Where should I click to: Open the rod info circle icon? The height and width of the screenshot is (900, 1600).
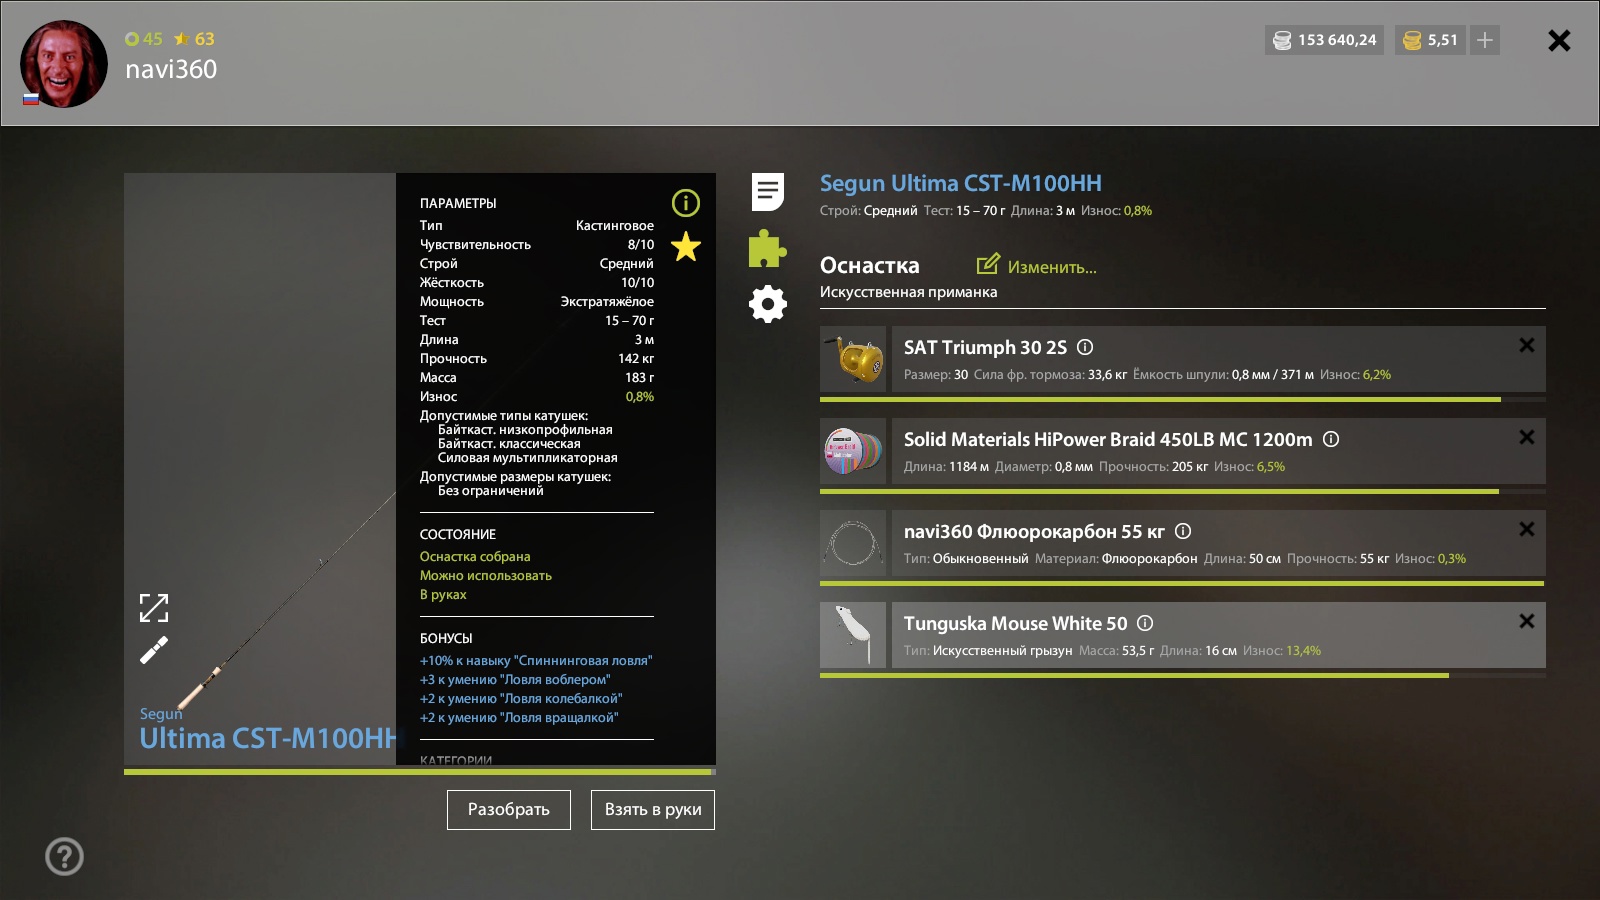pos(686,203)
